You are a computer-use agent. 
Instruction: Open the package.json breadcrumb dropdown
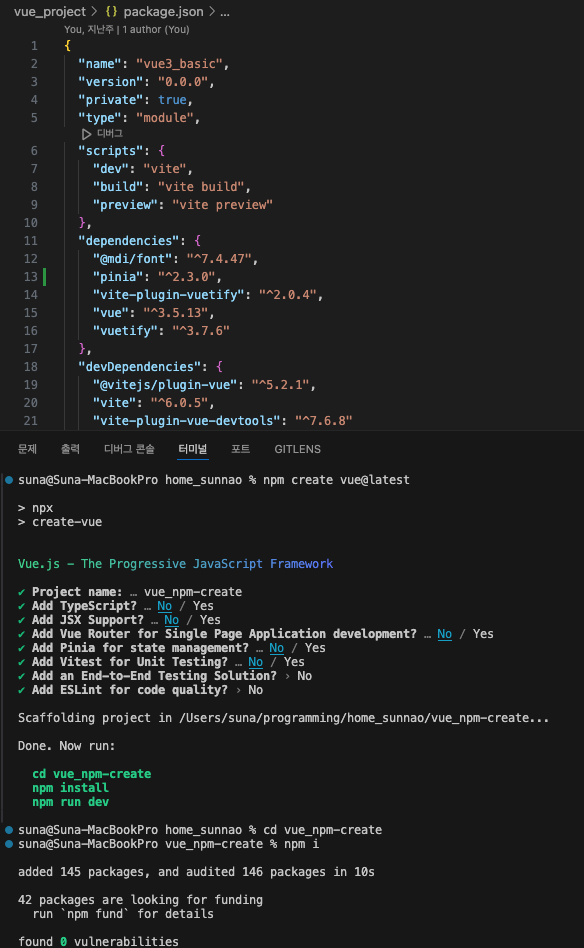(163, 11)
